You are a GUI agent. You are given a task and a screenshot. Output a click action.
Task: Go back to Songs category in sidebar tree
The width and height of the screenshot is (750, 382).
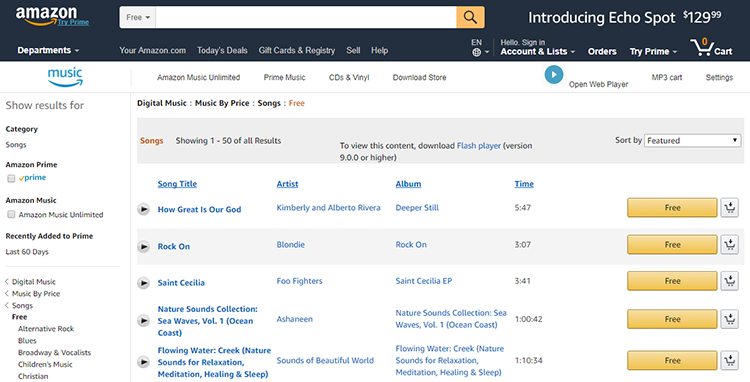click(22, 306)
